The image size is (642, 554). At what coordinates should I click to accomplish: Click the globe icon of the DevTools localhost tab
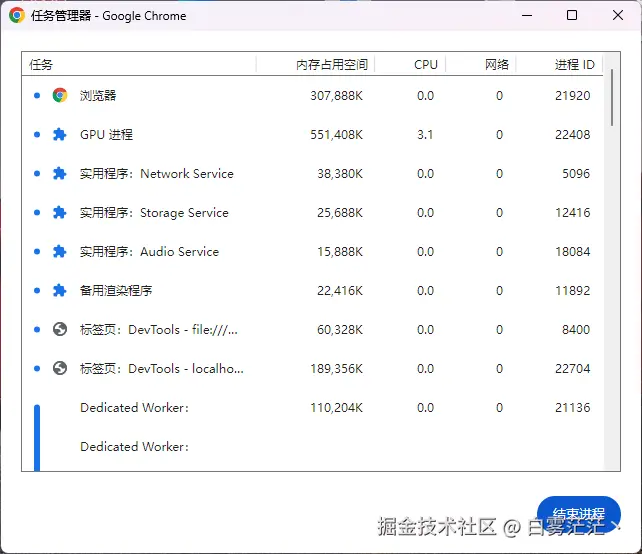tap(60, 369)
